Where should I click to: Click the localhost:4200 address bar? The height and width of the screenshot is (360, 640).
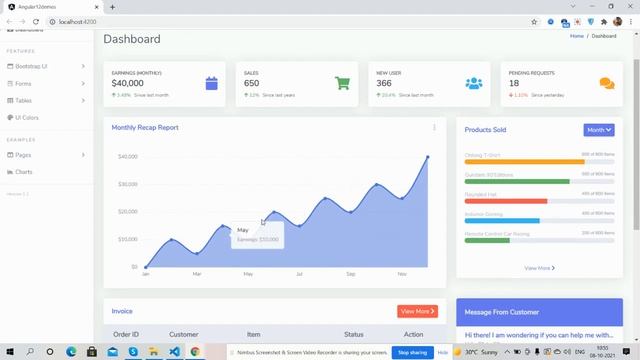pyautogui.click(x=286, y=22)
